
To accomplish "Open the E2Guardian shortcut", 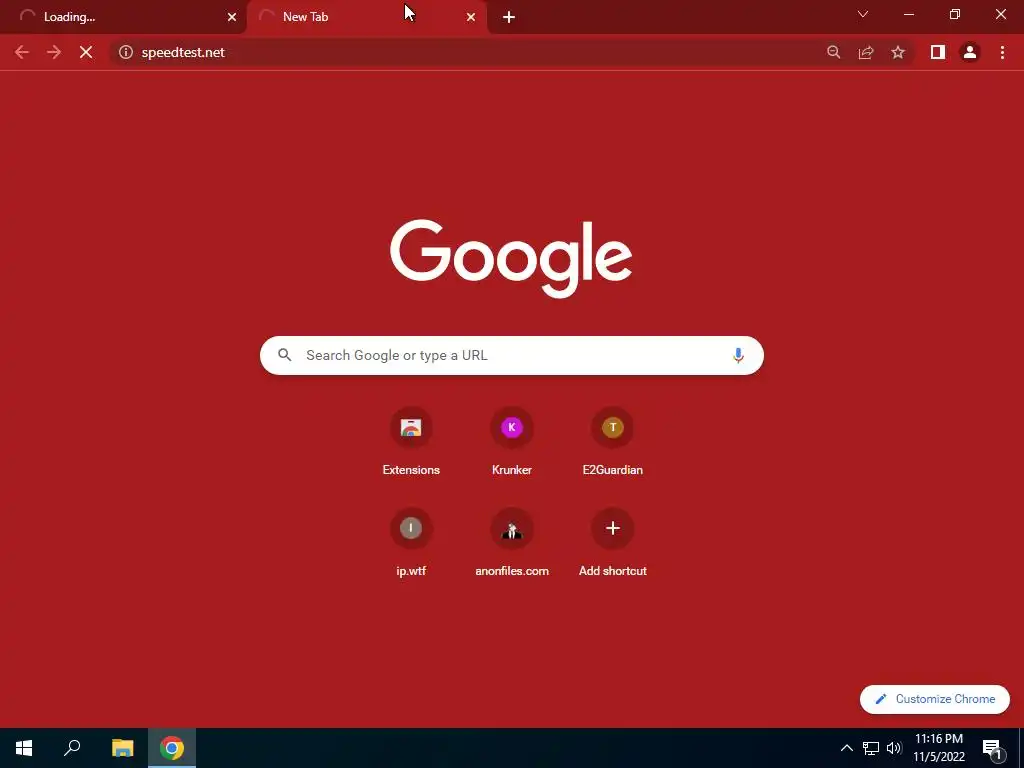I will pyautogui.click(x=613, y=442).
